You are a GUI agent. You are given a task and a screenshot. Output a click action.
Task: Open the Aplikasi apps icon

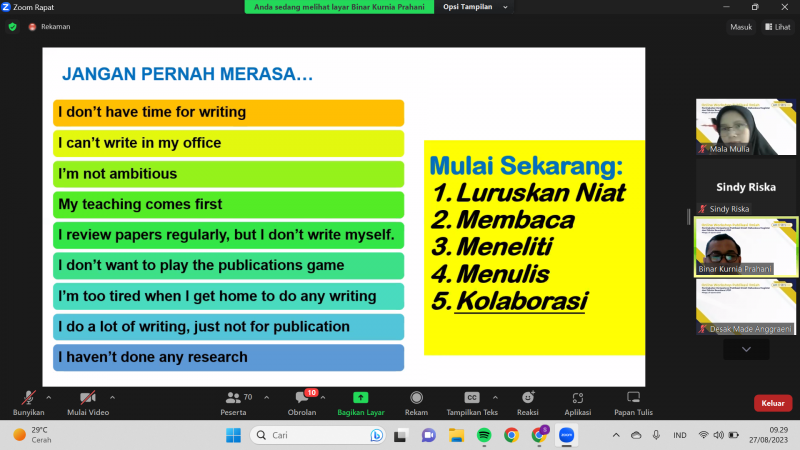[577, 398]
